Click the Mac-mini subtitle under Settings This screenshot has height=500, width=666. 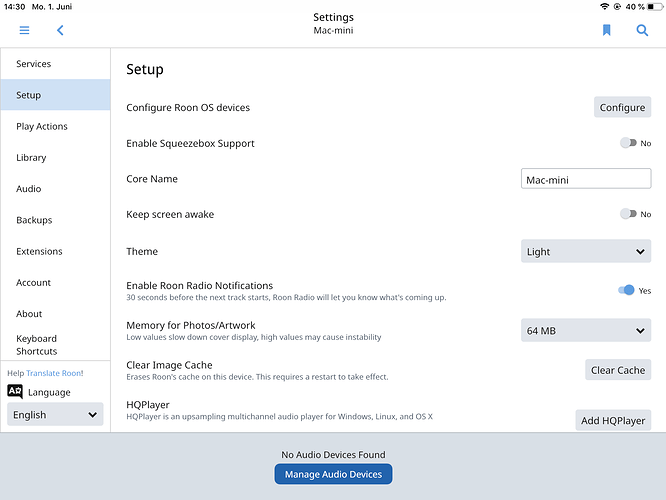(333, 30)
